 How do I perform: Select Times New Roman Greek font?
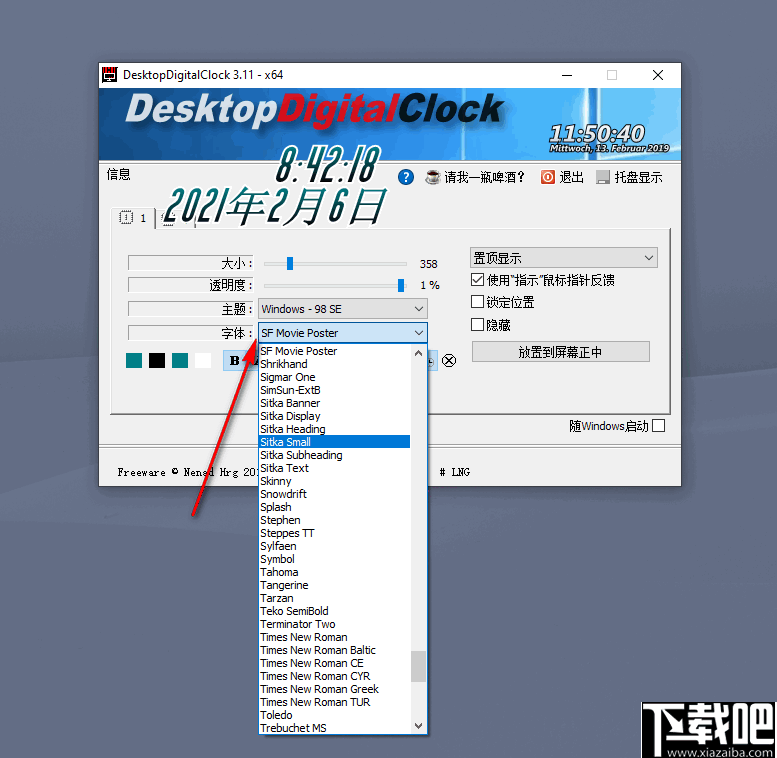pos(334,689)
